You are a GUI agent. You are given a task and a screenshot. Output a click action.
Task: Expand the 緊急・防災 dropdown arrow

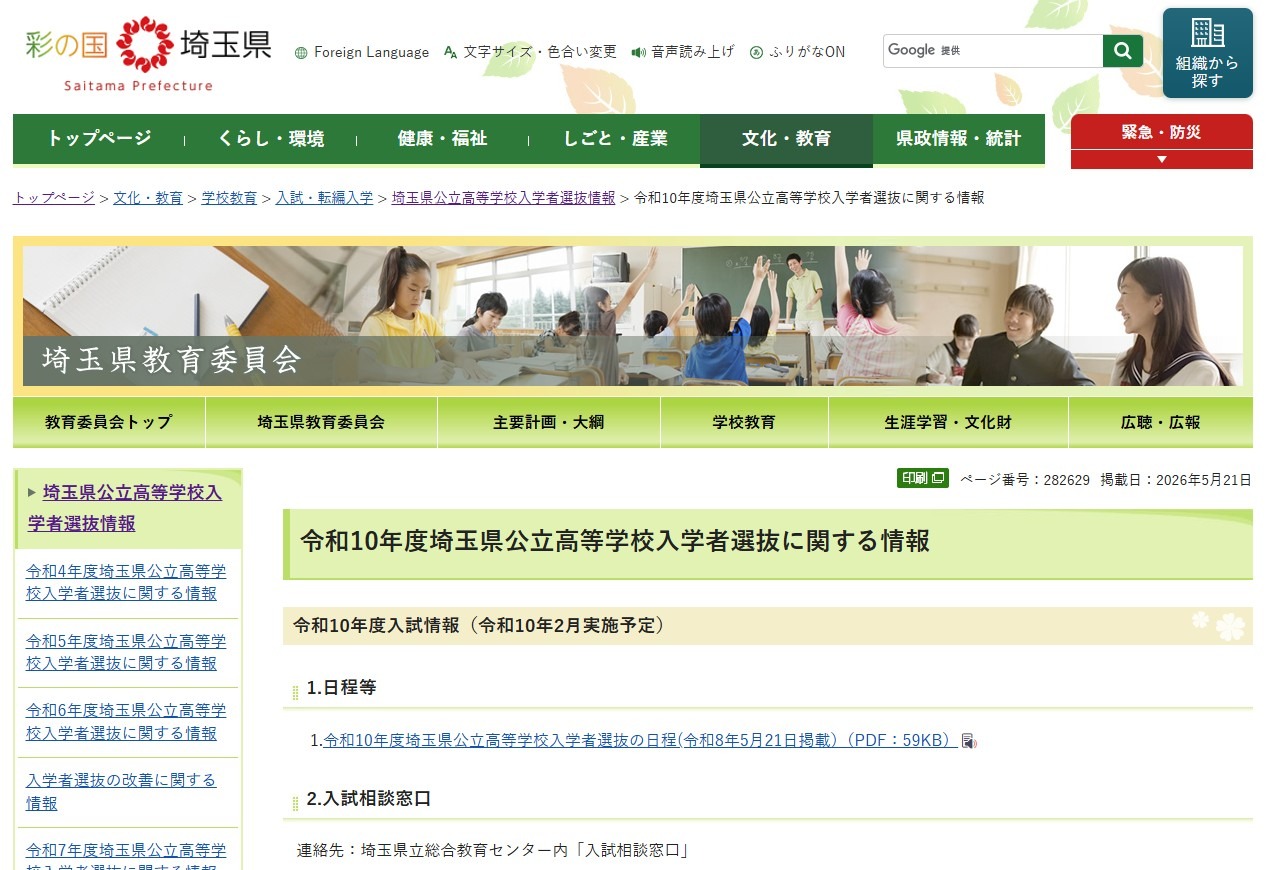click(x=1161, y=160)
